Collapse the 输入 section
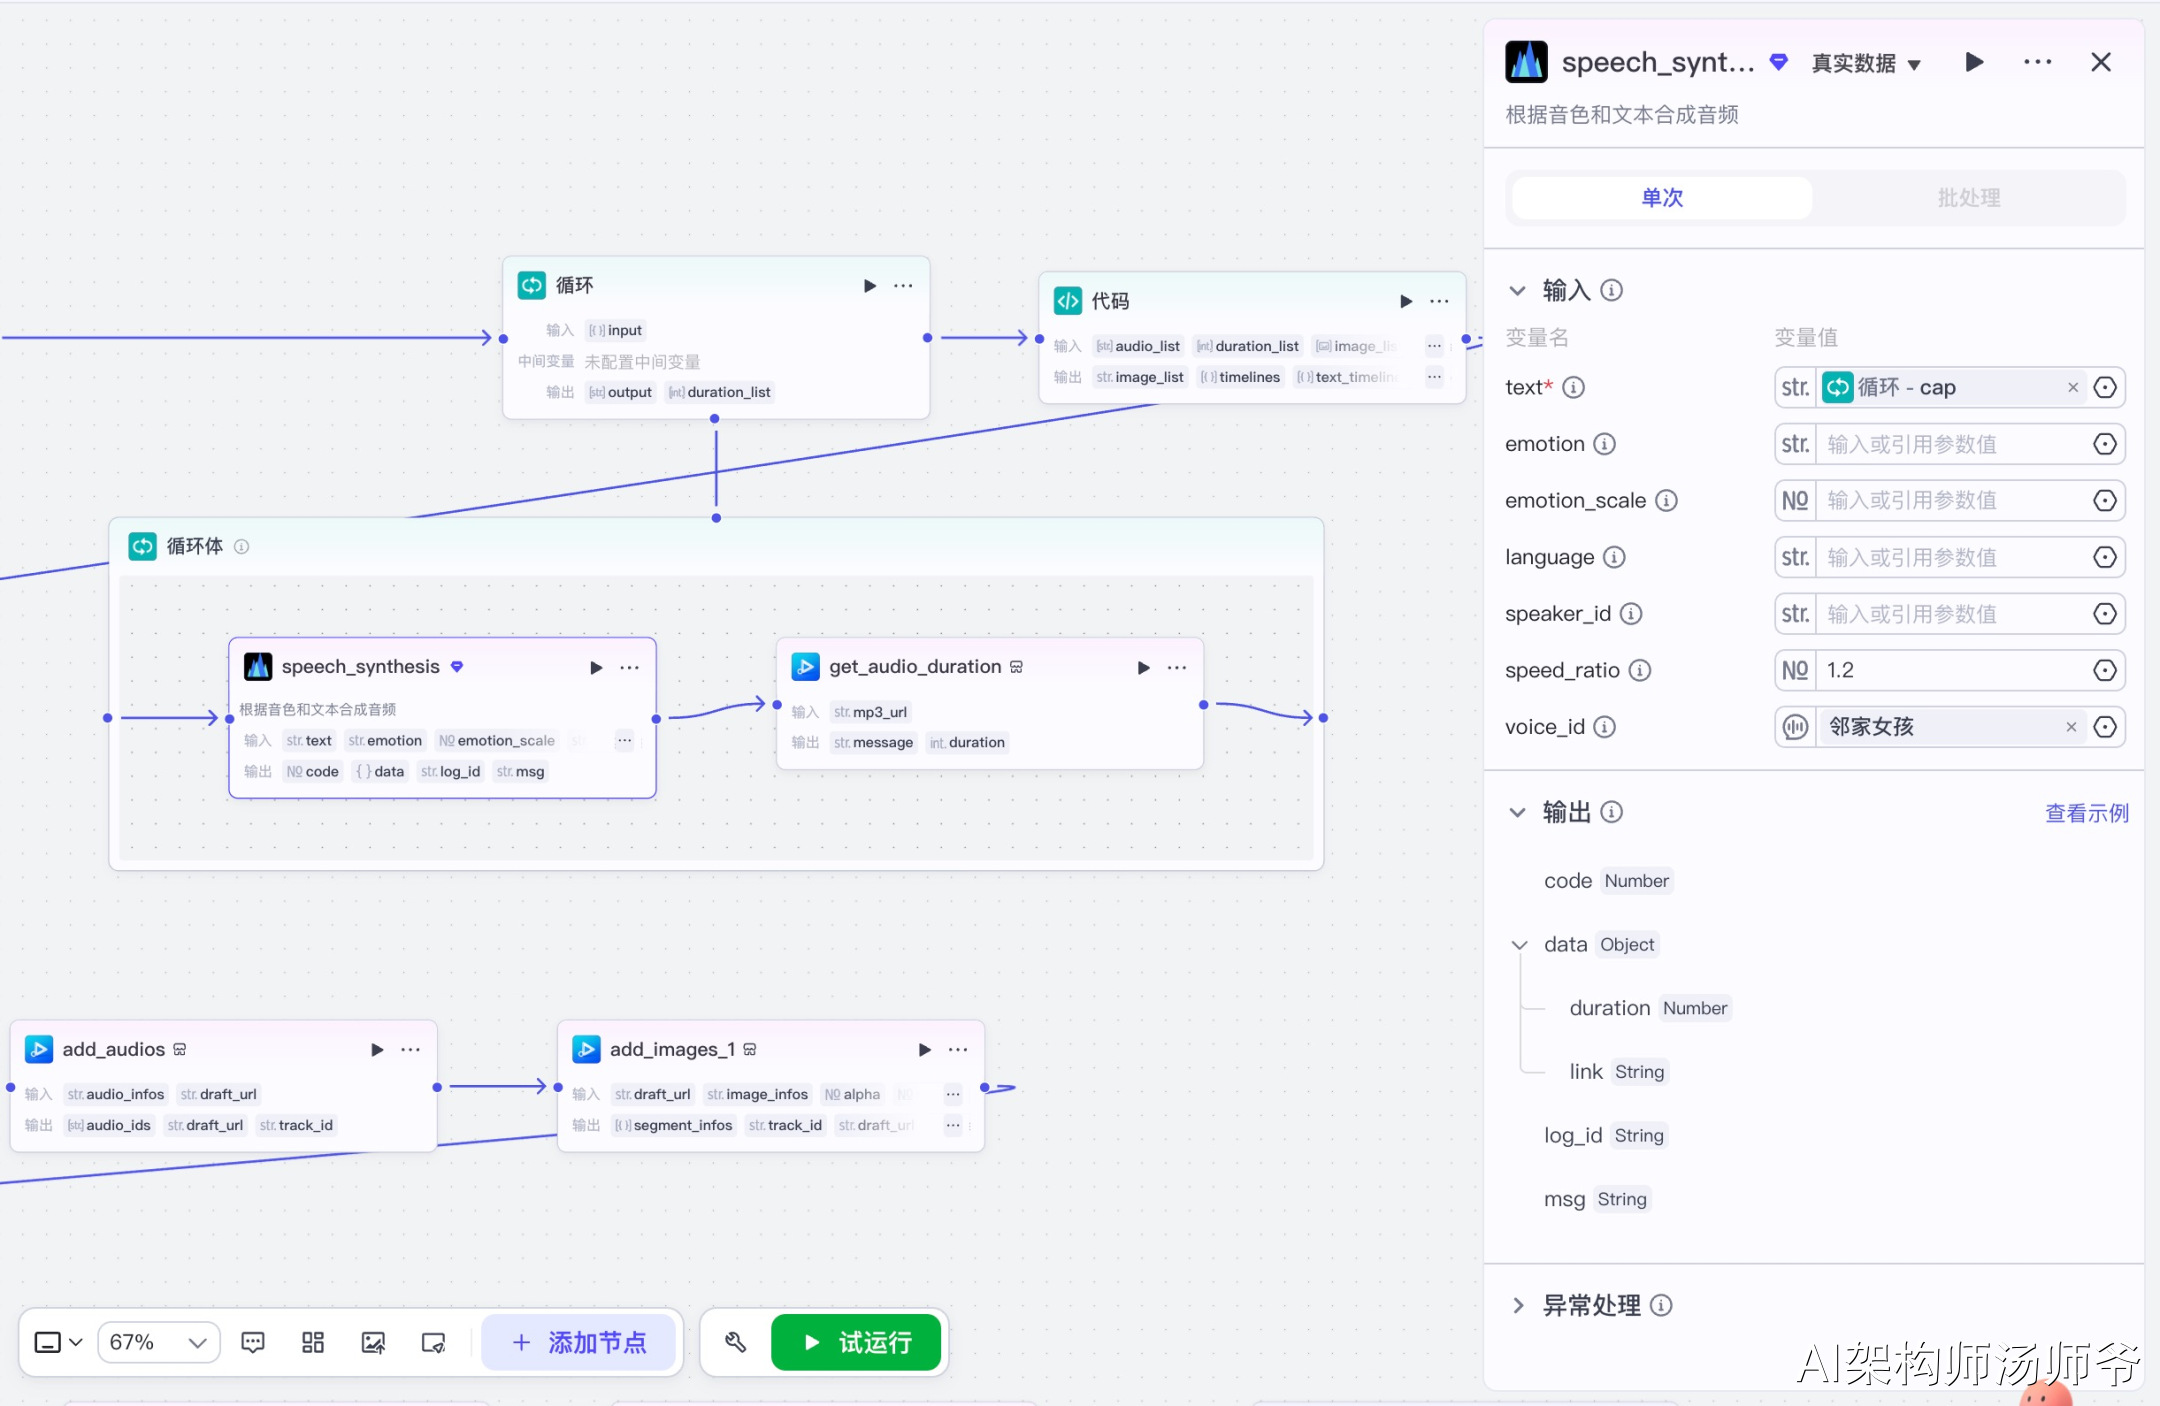Screen dimensions: 2160x1406 pyautogui.click(x=1517, y=291)
